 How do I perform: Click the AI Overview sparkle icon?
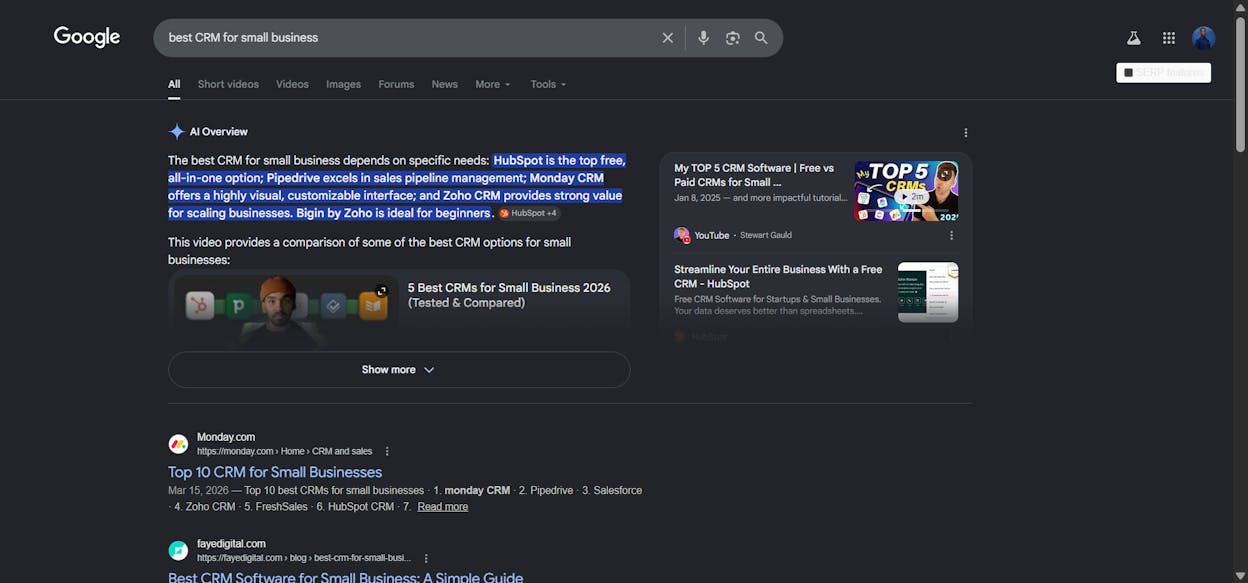point(177,132)
